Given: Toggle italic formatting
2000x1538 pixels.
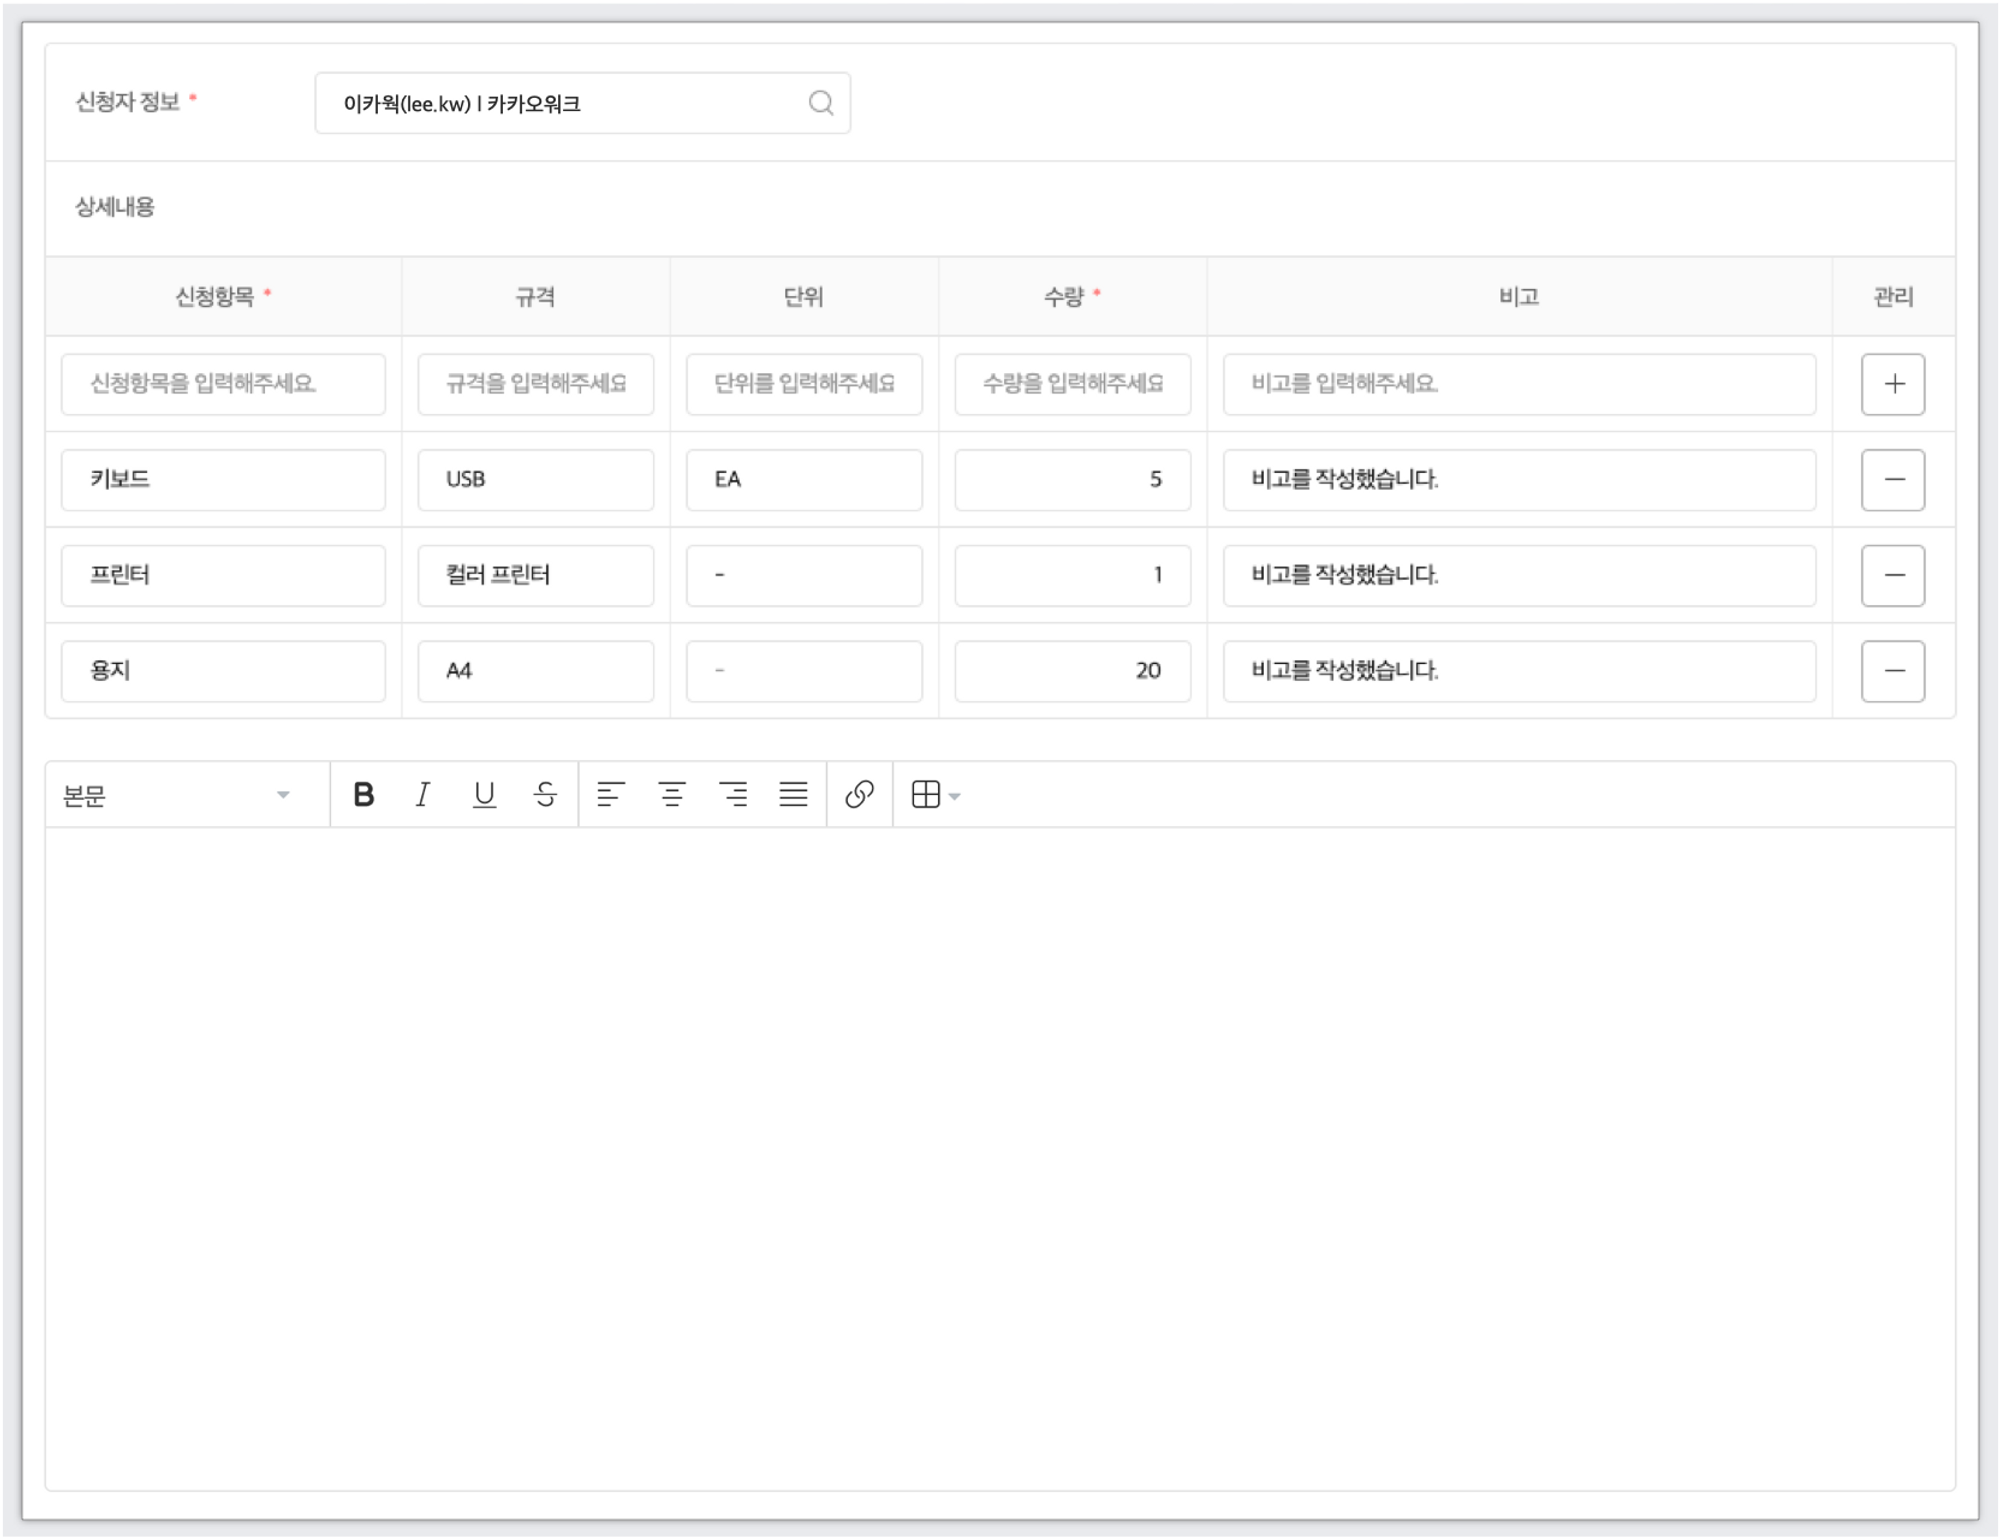Looking at the screenshot, I should (x=423, y=795).
